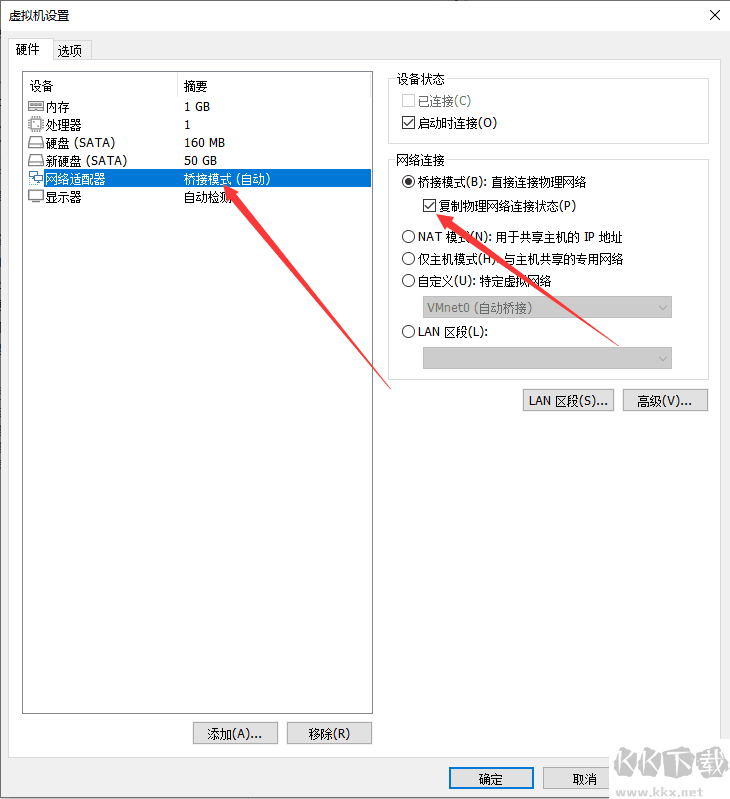Choose the 自定义(U) custom network radio
Screen dimensions: 730x799
(x=408, y=281)
